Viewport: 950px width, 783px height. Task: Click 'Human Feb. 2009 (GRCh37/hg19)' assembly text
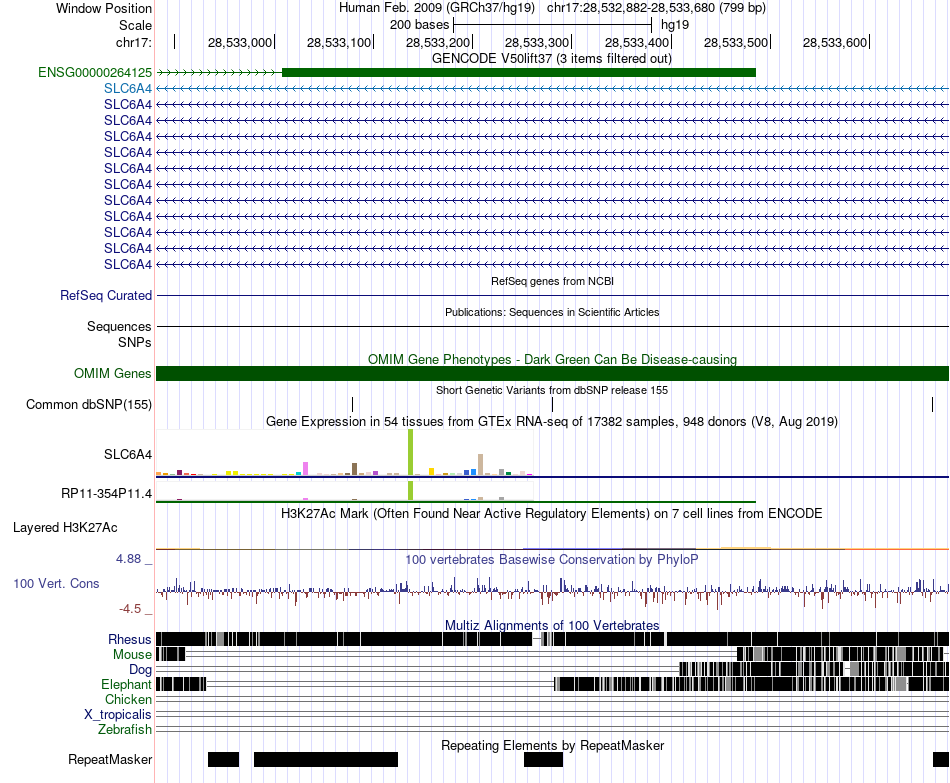click(x=437, y=8)
